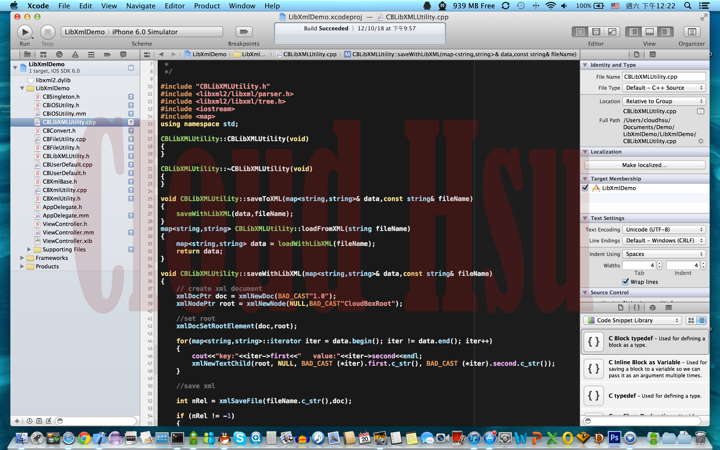Open the Code Snippet Library dropdown
The width and height of the screenshot is (720, 450).
[x=632, y=320]
